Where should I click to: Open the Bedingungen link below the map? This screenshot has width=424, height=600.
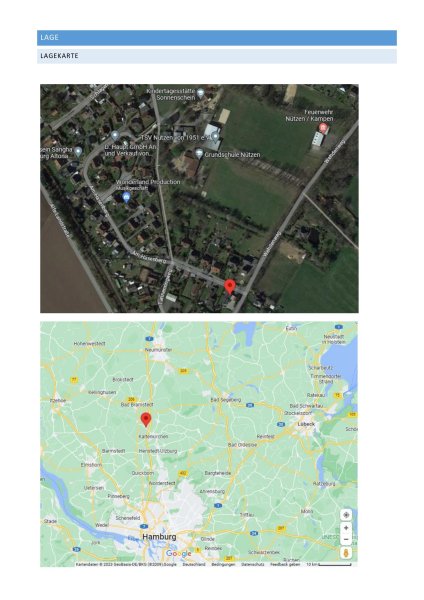click(223, 564)
